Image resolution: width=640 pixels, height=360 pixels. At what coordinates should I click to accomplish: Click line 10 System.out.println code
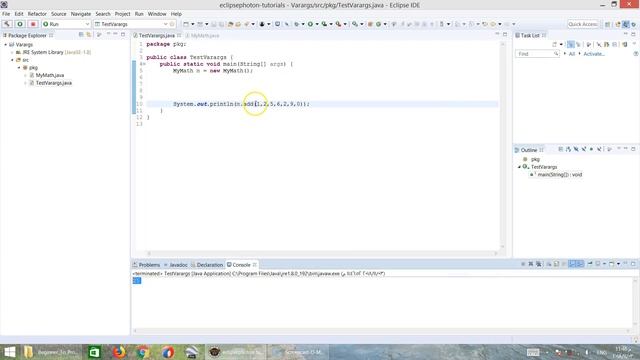tap(241, 104)
